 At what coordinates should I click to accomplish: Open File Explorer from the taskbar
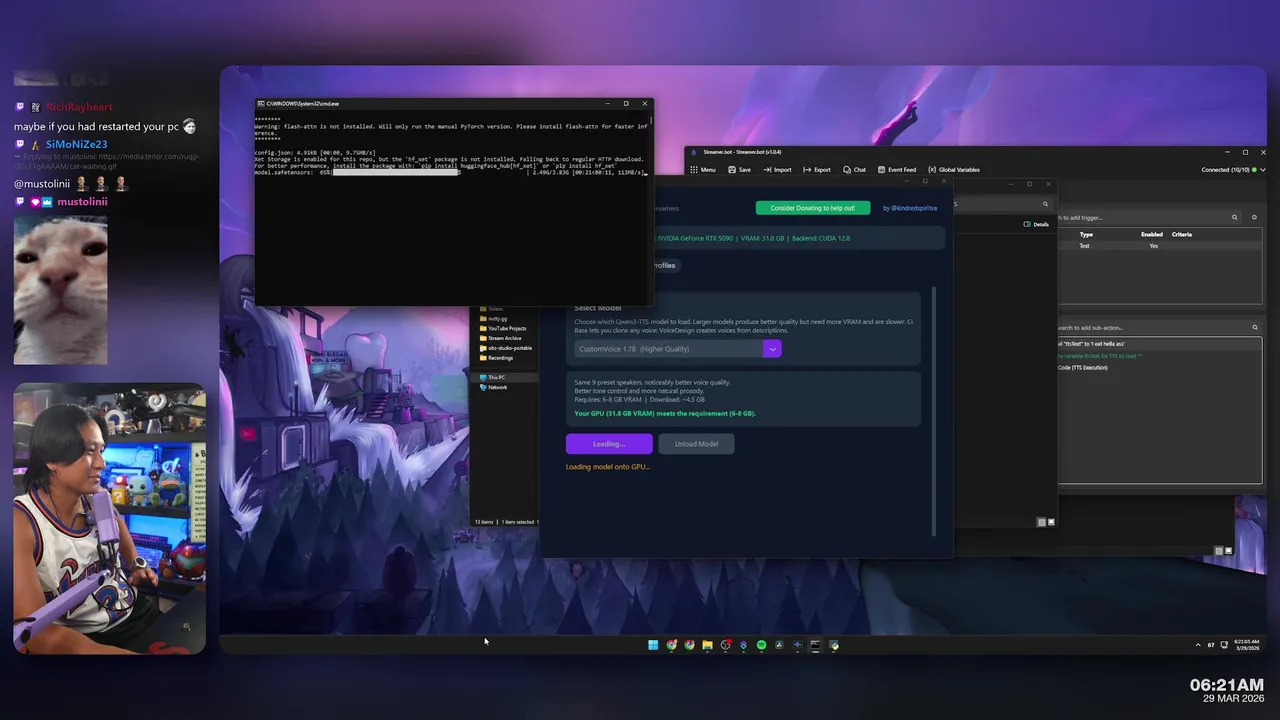click(x=707, y=645)
